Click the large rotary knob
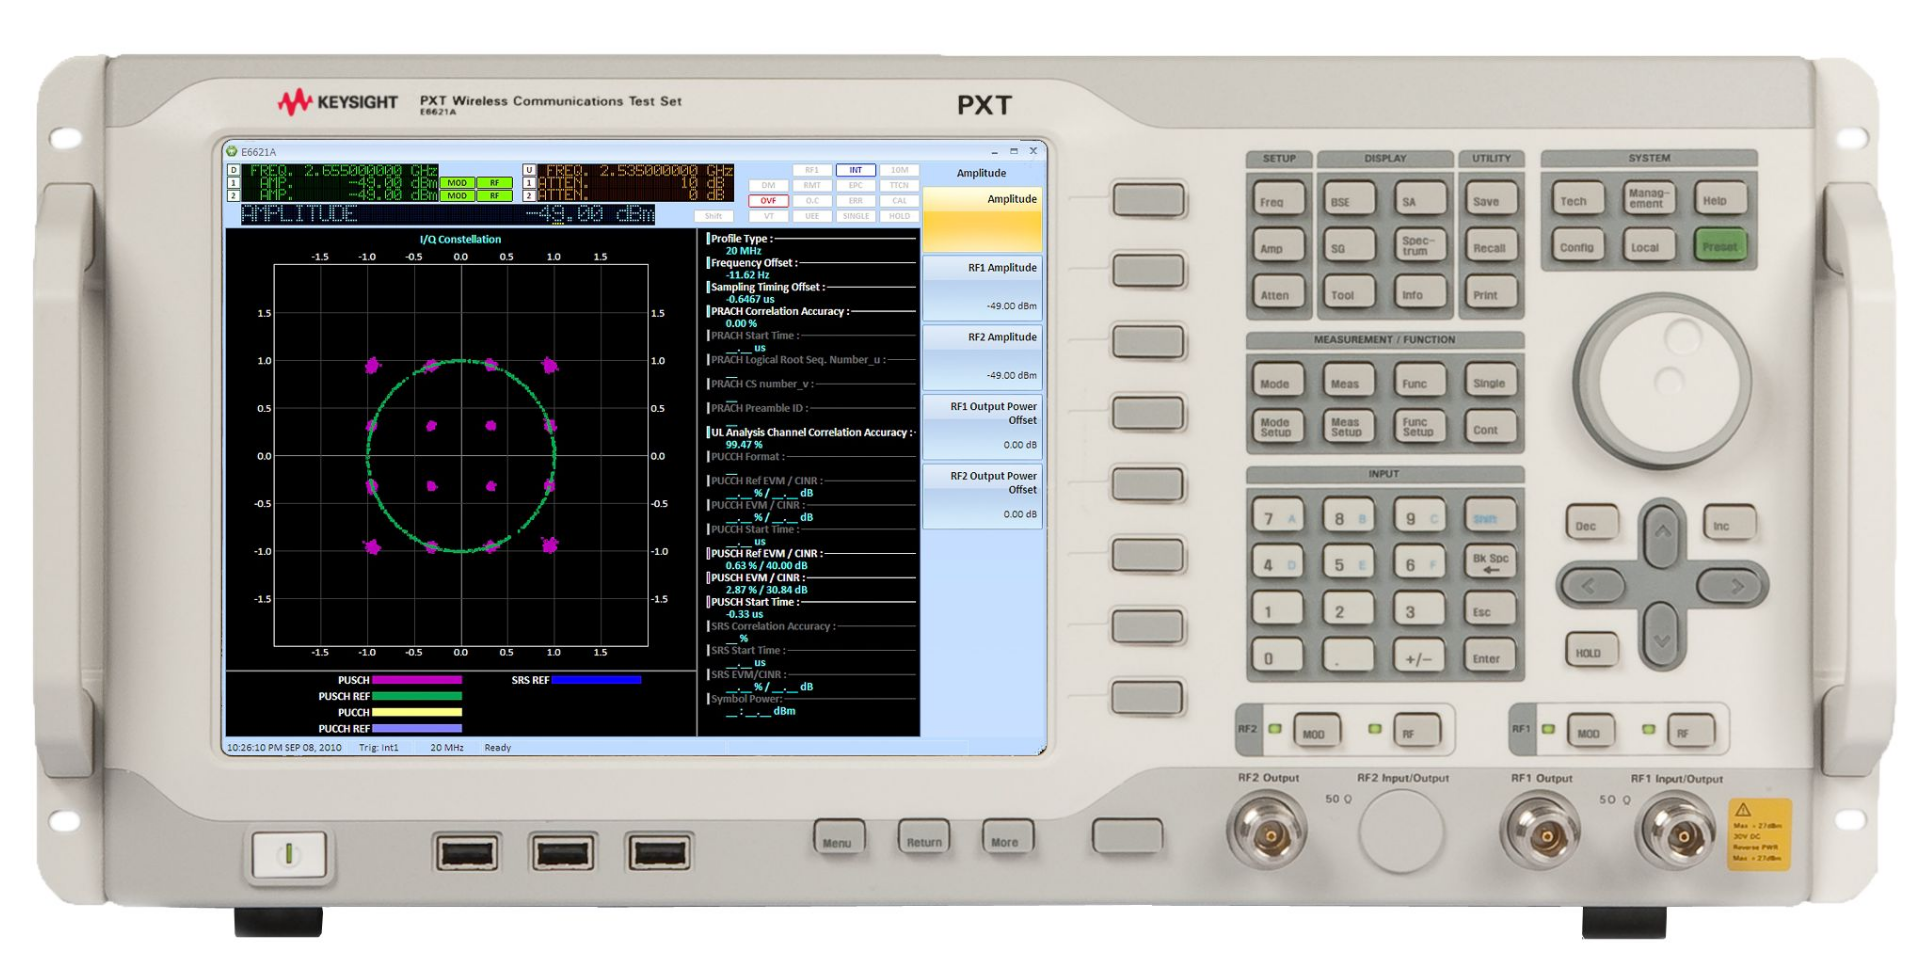The image size is (1920, 960). tap(1662, 381)
